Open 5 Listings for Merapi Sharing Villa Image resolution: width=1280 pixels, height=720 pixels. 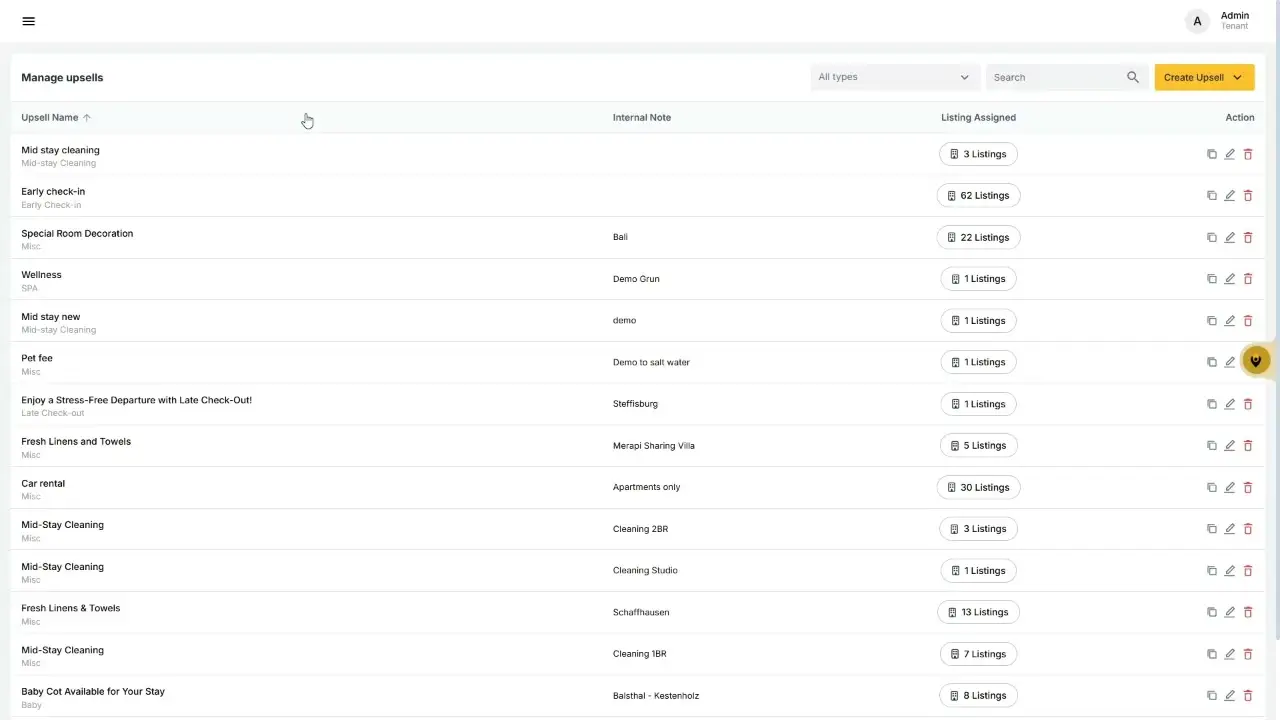click(x=978, y=446)
